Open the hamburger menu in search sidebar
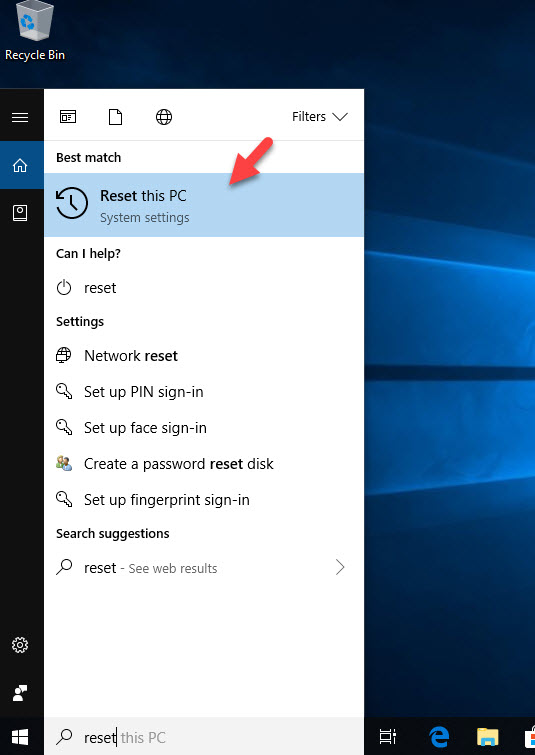The image size is (535, 755). (x=20, y=117)
